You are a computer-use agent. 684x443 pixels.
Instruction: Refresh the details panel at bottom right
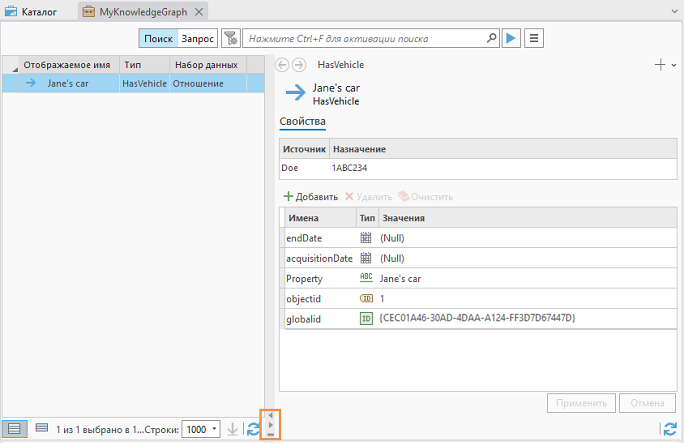669,429
